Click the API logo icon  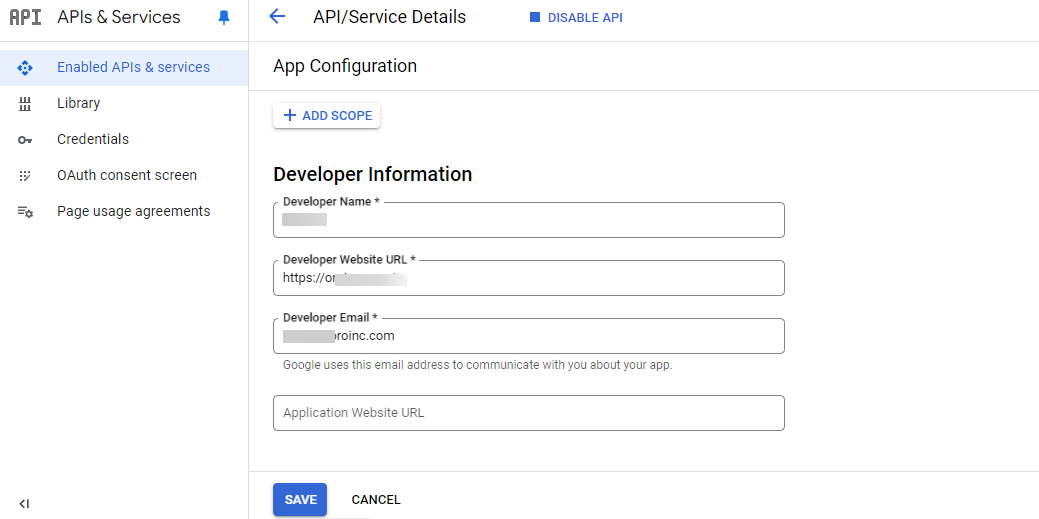click(x=25, y=17)
